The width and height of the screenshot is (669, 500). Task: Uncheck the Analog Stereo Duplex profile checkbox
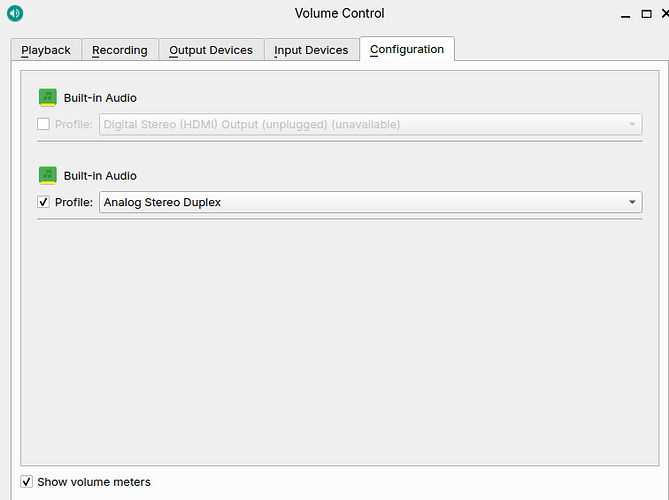43,202
